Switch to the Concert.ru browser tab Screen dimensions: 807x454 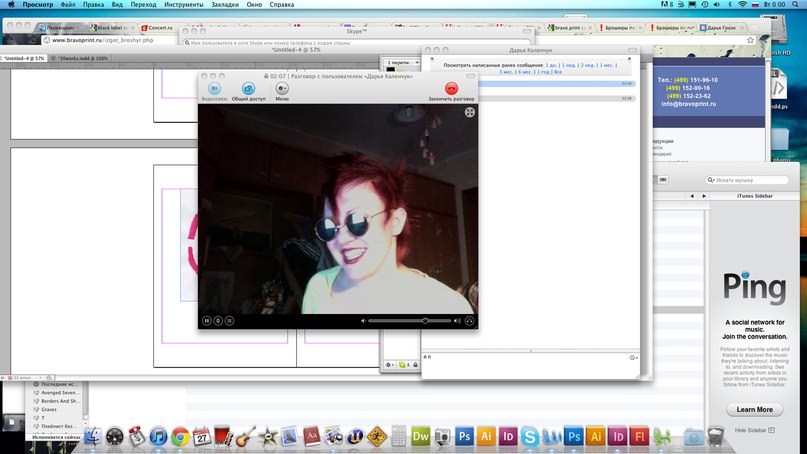tap(160, 28)
